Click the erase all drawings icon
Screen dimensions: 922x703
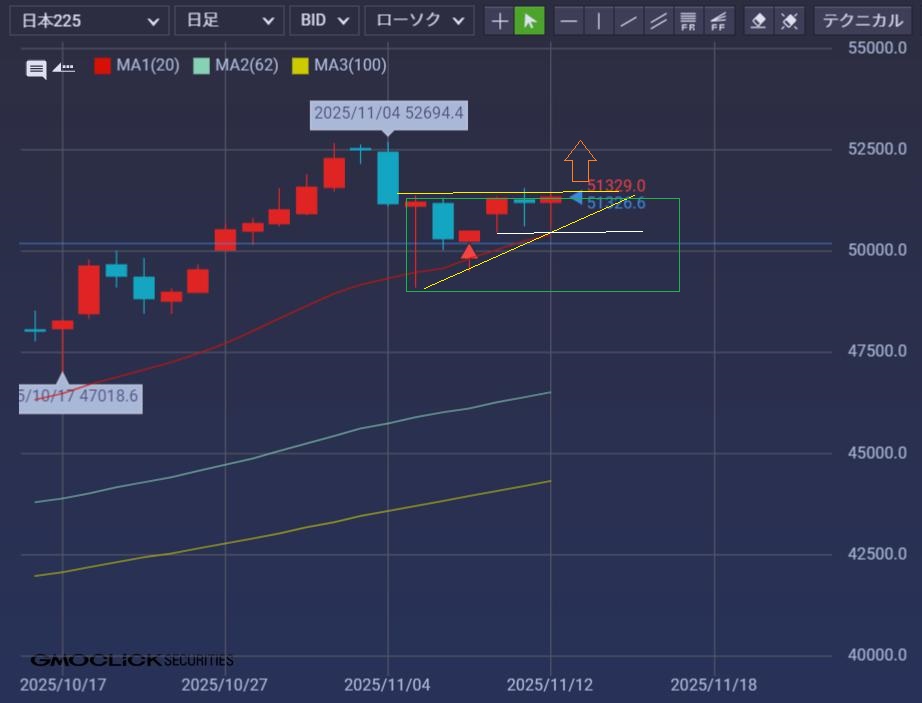coord(789,20)
